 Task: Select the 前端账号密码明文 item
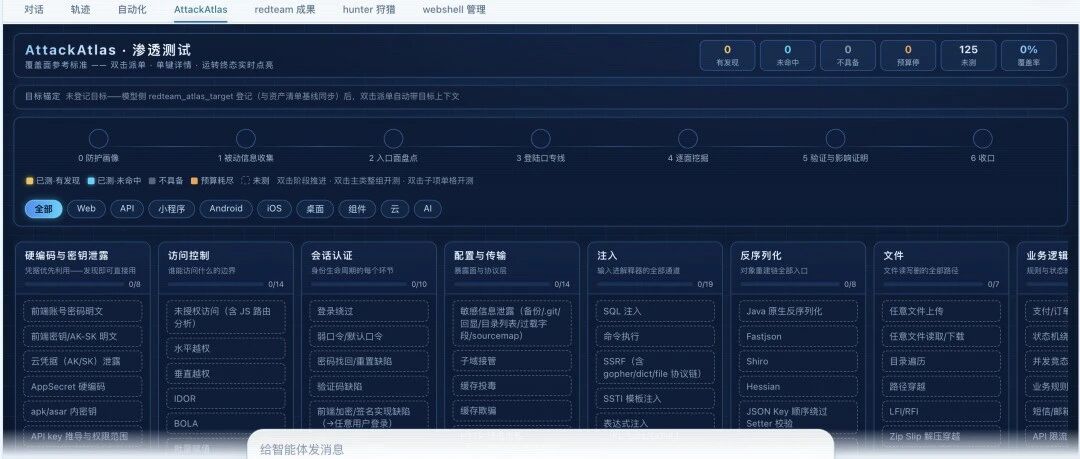[x=83, y=311]
